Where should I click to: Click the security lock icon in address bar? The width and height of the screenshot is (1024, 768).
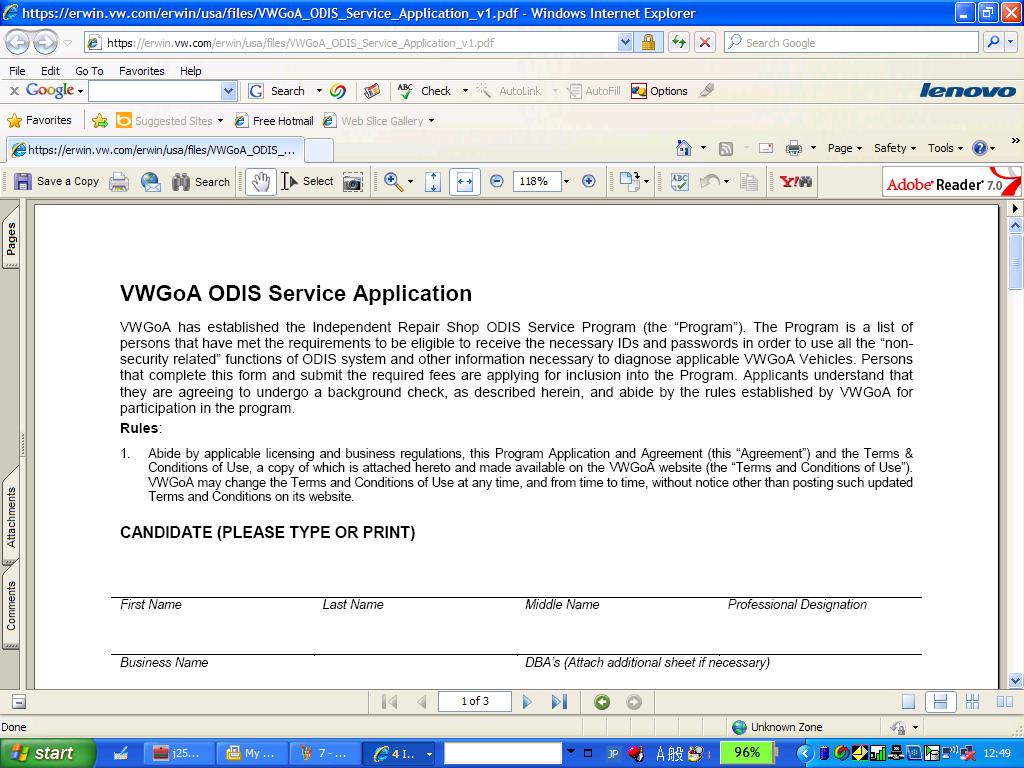[x=648, y=42]
